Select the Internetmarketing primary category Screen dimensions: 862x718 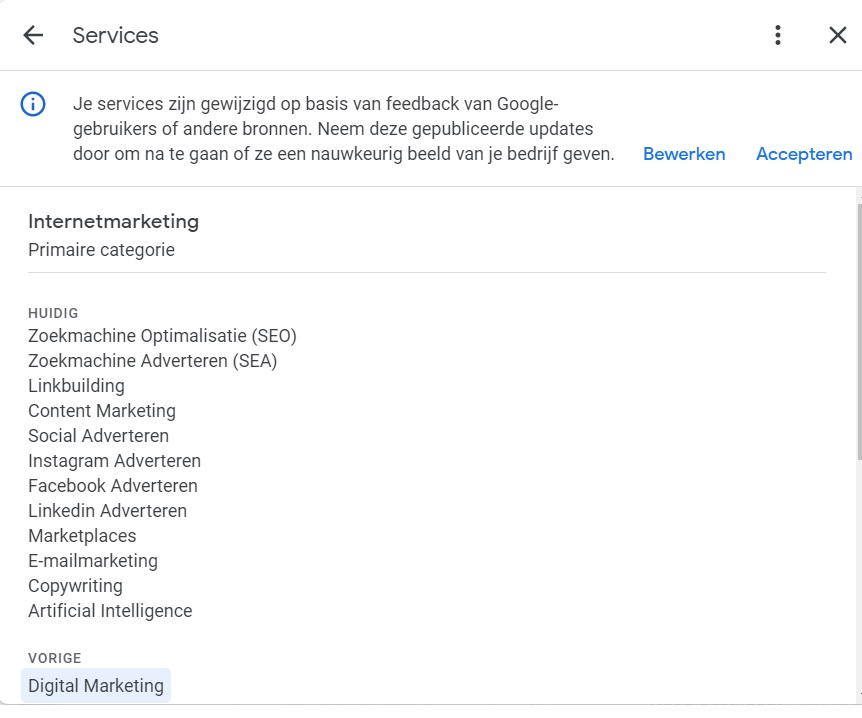point(113,221)
